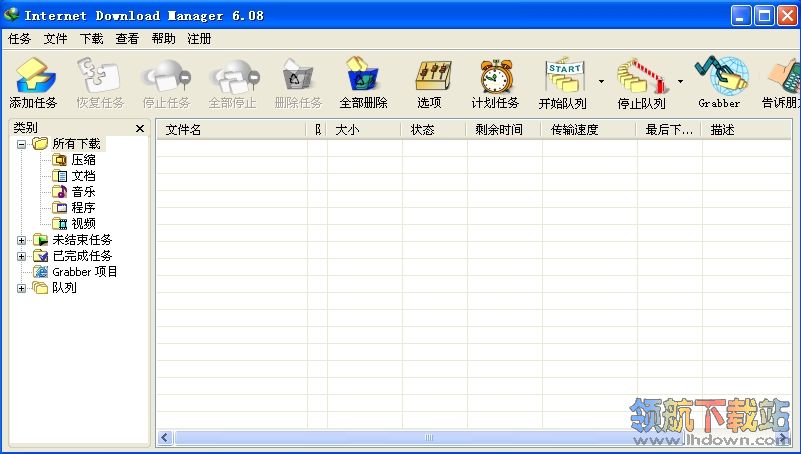Open the 文件 menu

click(x=55, y=39)
